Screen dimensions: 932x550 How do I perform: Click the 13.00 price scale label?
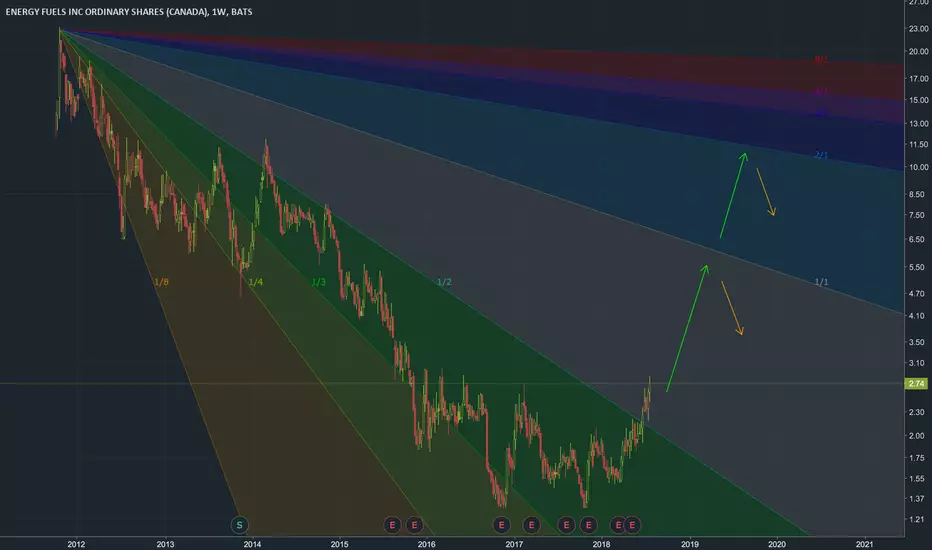tap(918, 124)
